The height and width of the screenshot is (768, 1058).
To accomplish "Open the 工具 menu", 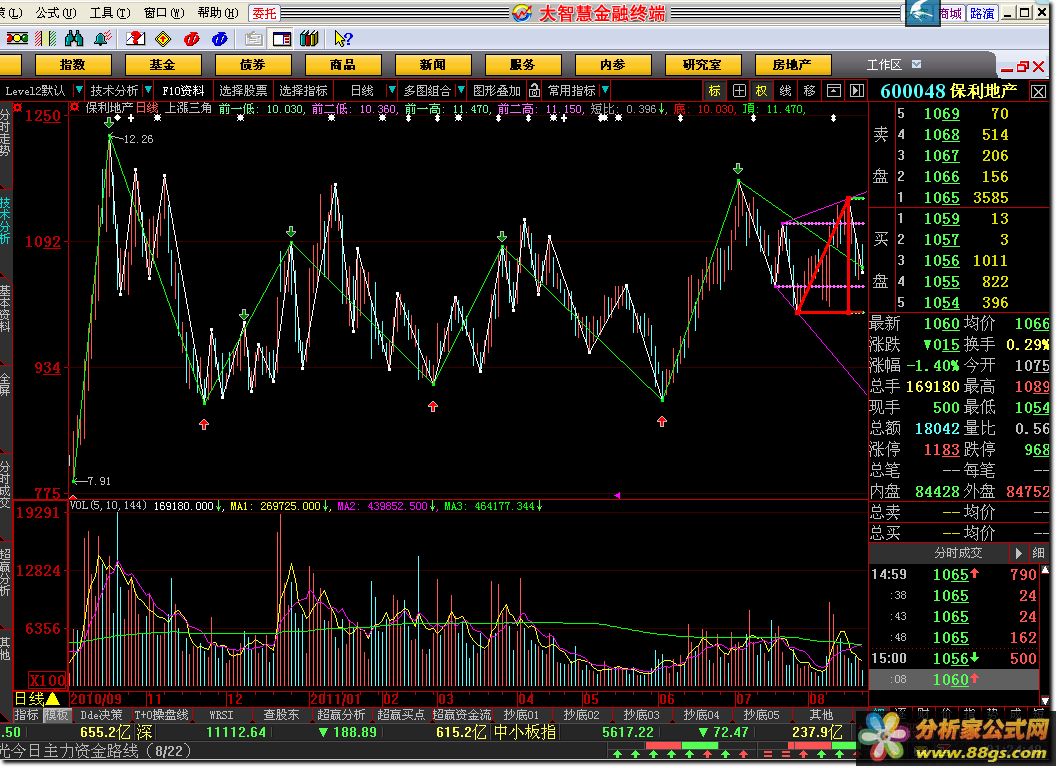I will [x=109, y=13].
